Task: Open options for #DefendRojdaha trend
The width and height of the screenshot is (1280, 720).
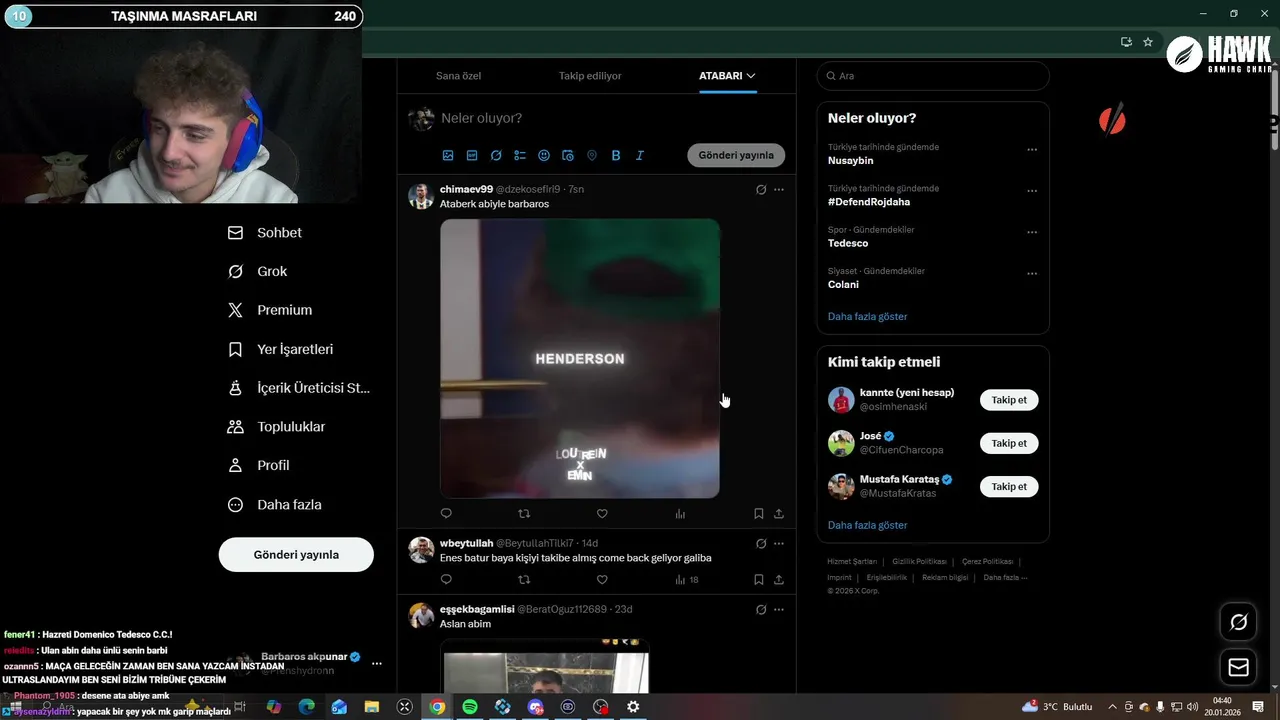Action: click(x=1032, y=191)
